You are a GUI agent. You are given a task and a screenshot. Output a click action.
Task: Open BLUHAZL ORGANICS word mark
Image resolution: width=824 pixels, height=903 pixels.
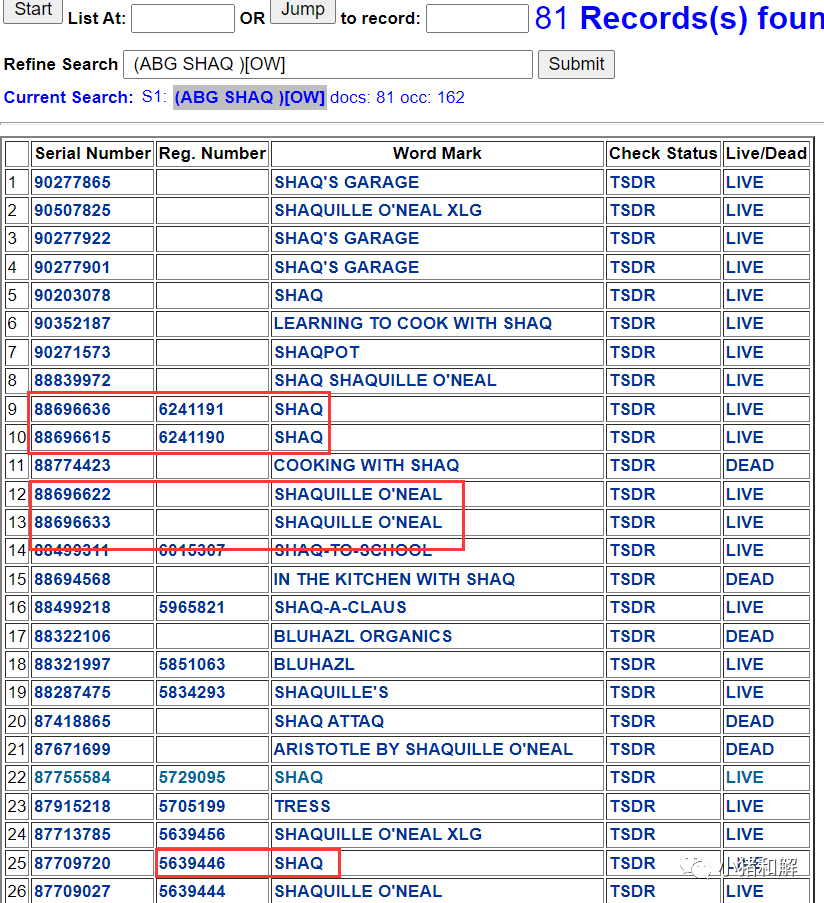click(363, 636)
